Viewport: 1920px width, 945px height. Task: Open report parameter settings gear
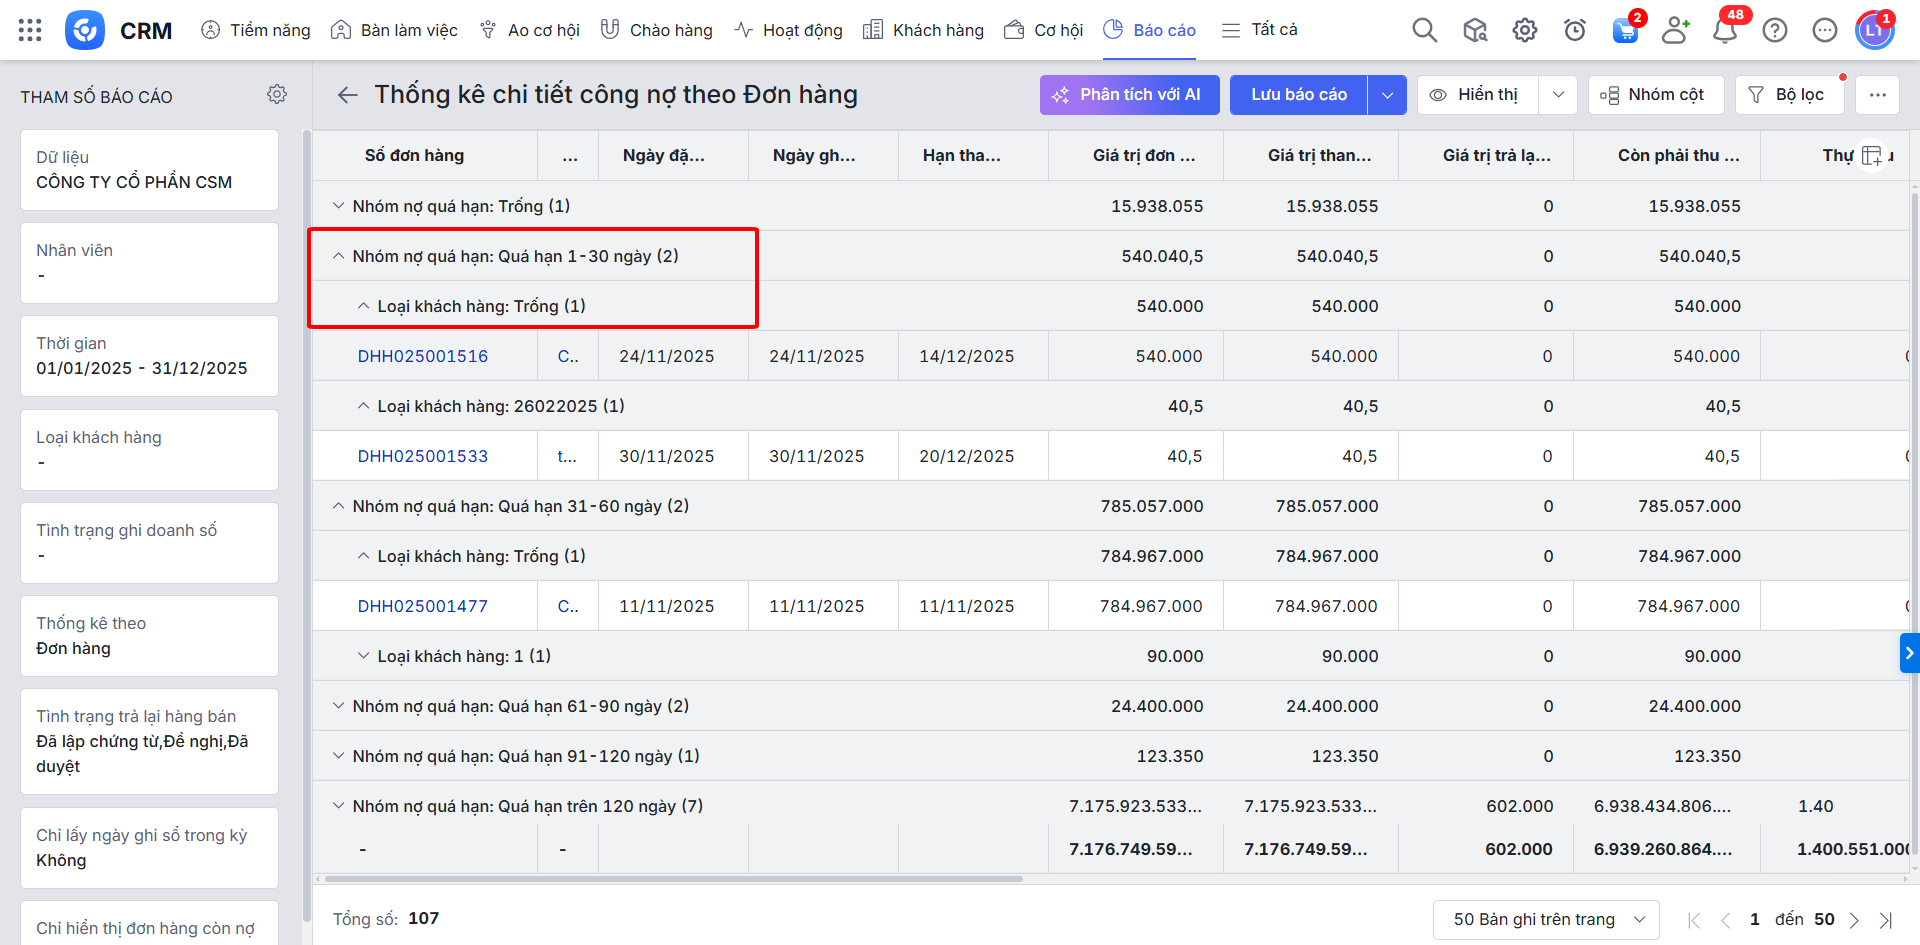tap(277, 94)
